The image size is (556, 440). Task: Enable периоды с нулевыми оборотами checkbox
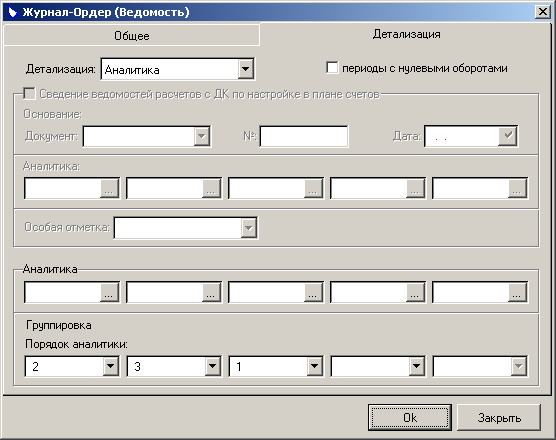pyautogui.click(x=332, y=67)
